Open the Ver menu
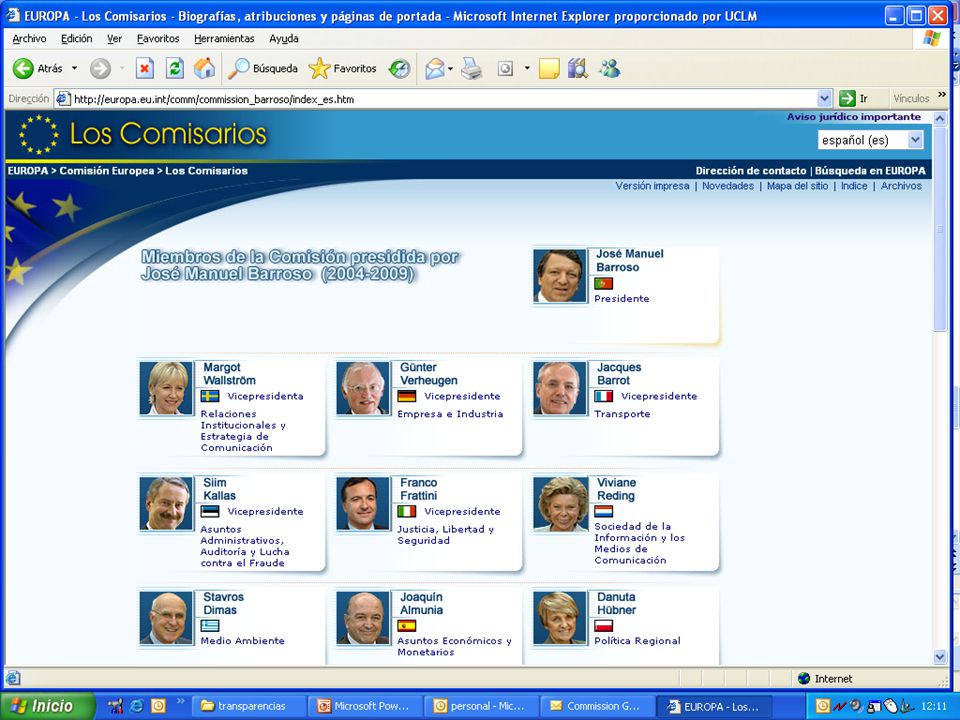Viewport: 960px width, 720px height. pos(114,39)
